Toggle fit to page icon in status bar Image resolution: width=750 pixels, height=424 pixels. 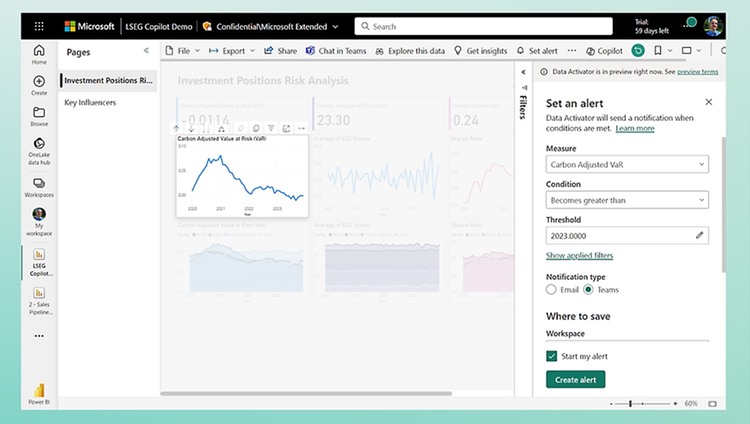(712, 404)
